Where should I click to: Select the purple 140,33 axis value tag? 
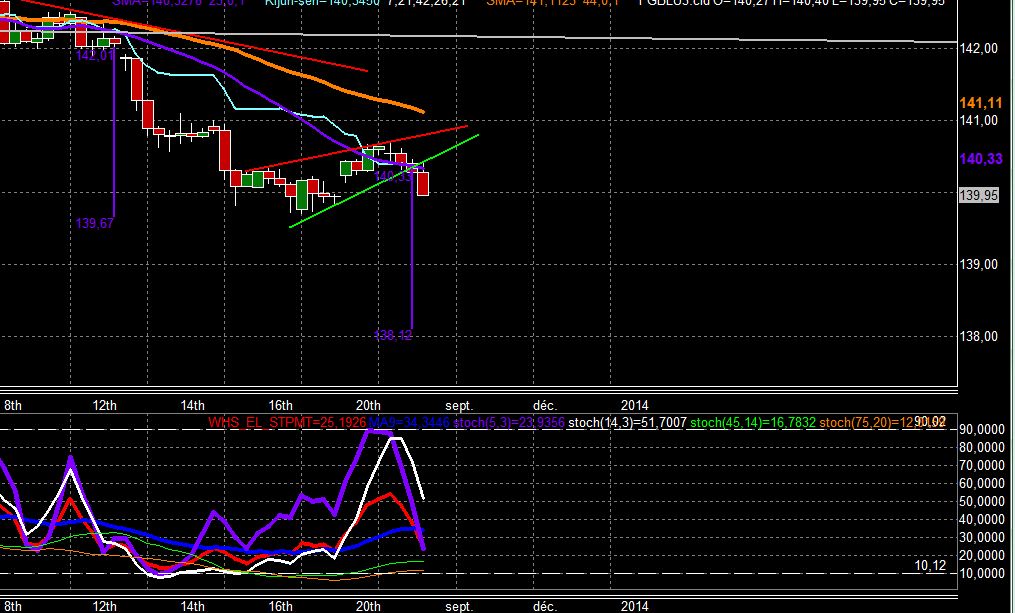(980, 159)
